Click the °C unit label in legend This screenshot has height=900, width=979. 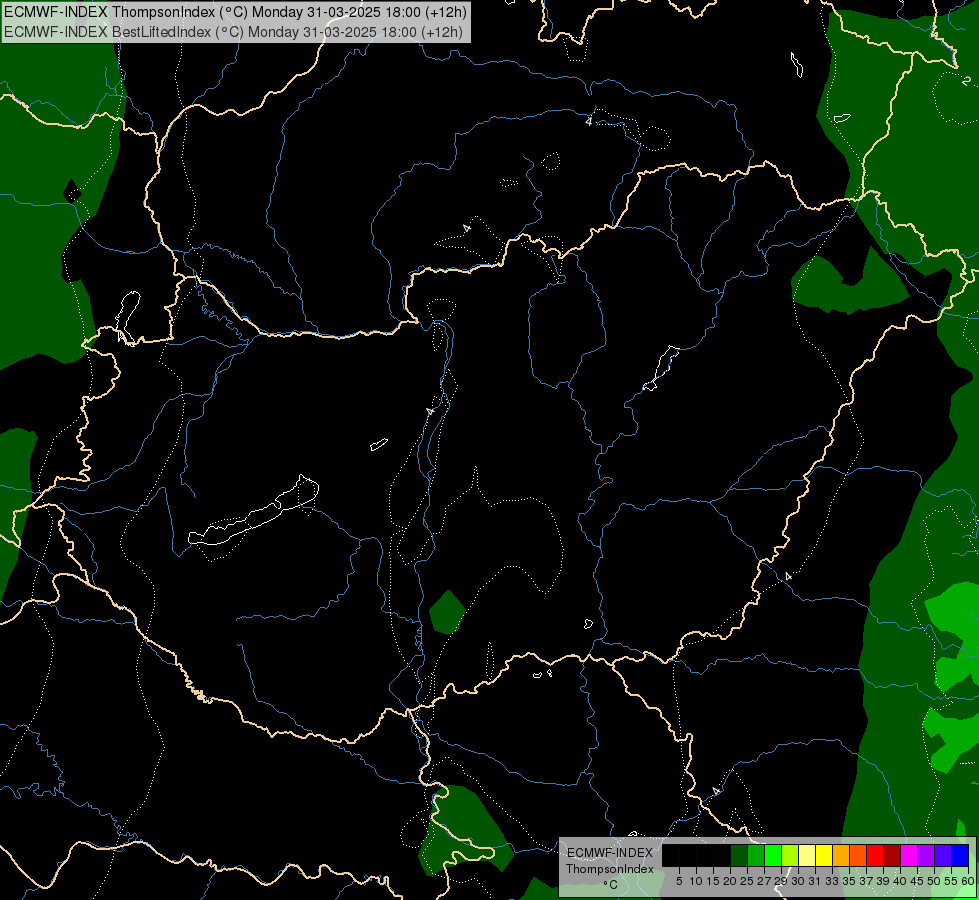[x=611, y=885]
